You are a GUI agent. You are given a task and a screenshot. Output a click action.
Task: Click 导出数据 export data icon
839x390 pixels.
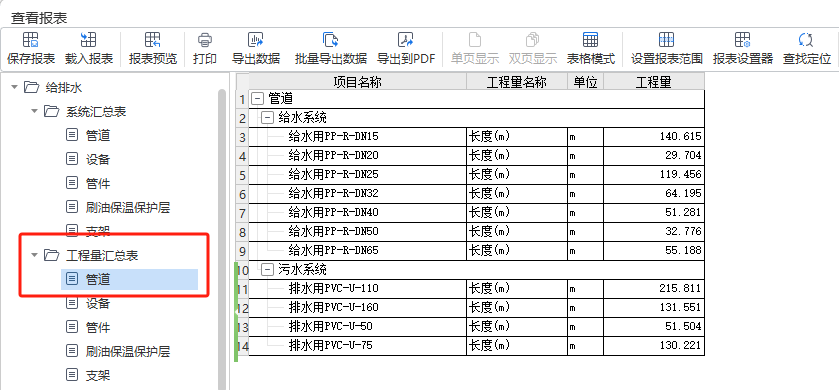[256, 40]
